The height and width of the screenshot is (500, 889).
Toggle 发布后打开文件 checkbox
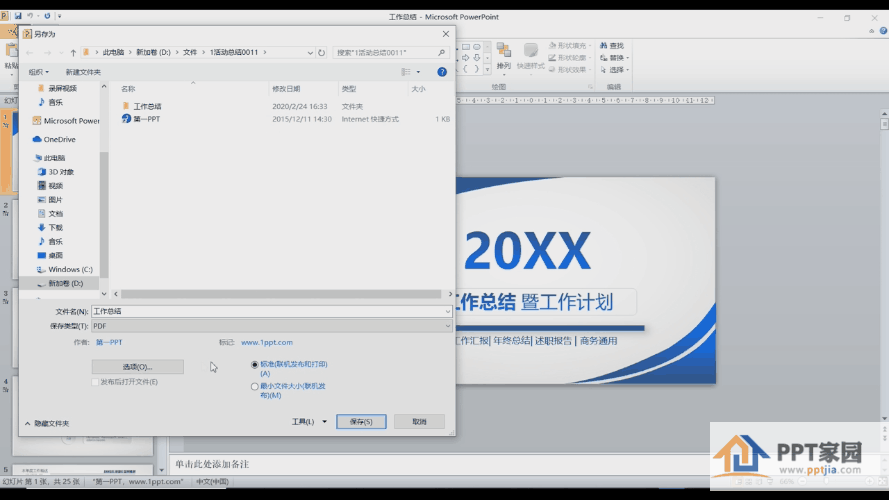click(95, 382)
